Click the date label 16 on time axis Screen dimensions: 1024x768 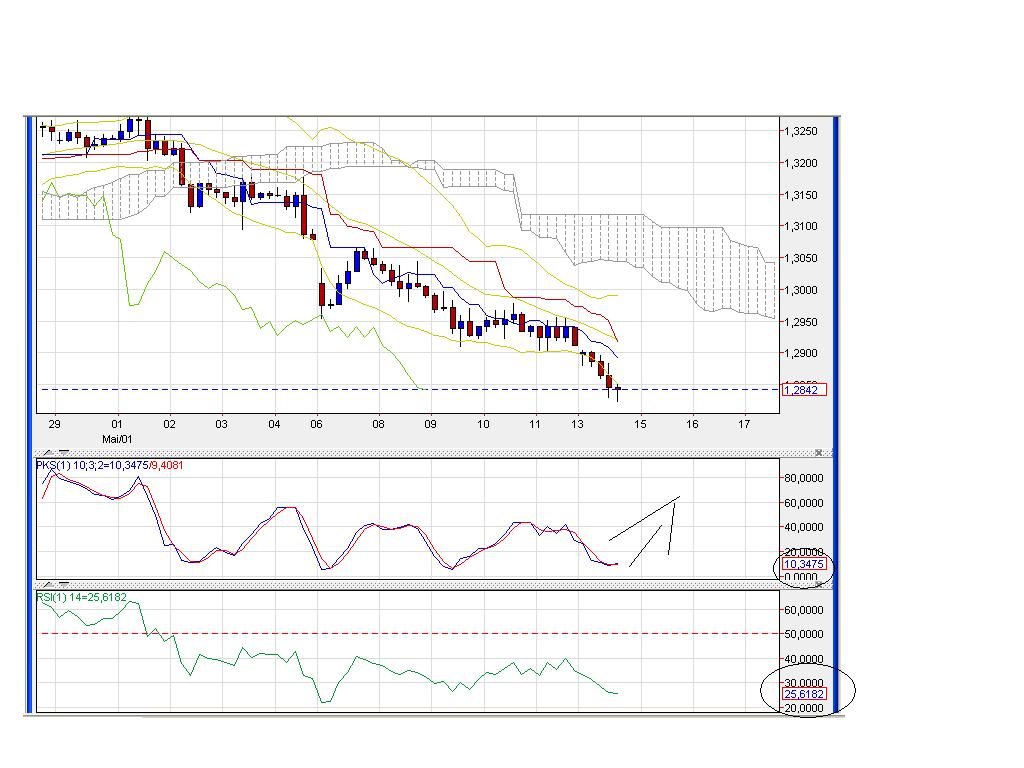point(692,424)
